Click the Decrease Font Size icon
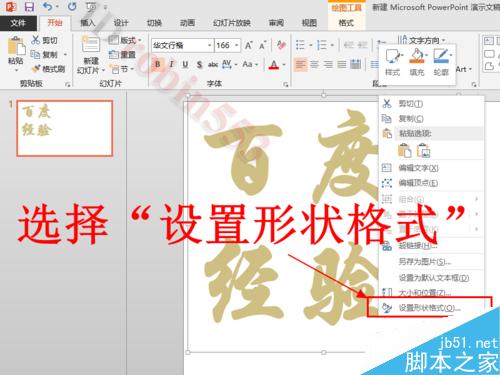The height and width of the screenshot is (375, 500). 263,45
